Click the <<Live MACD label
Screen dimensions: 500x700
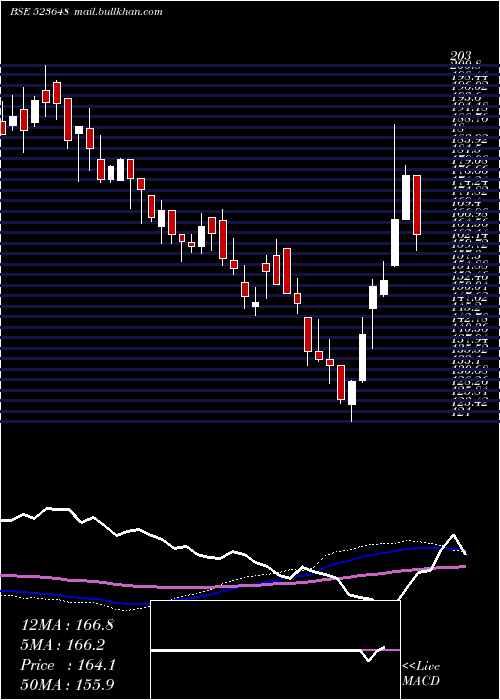[x=421, y=674]
